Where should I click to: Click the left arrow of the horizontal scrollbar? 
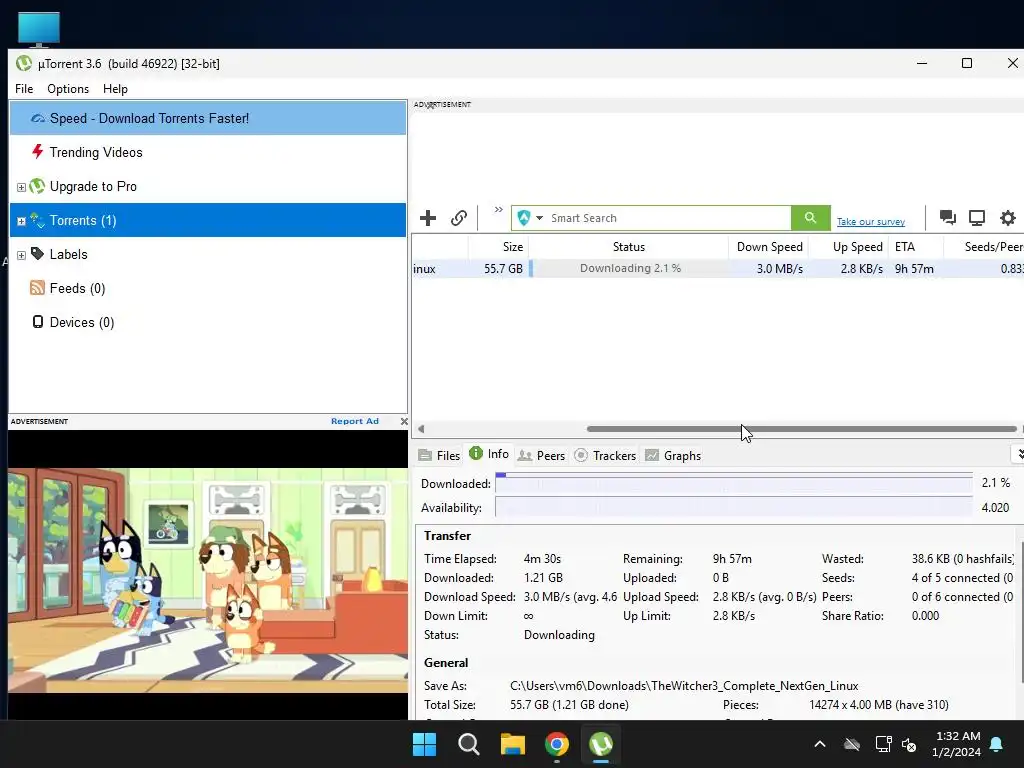click(421, 429)
